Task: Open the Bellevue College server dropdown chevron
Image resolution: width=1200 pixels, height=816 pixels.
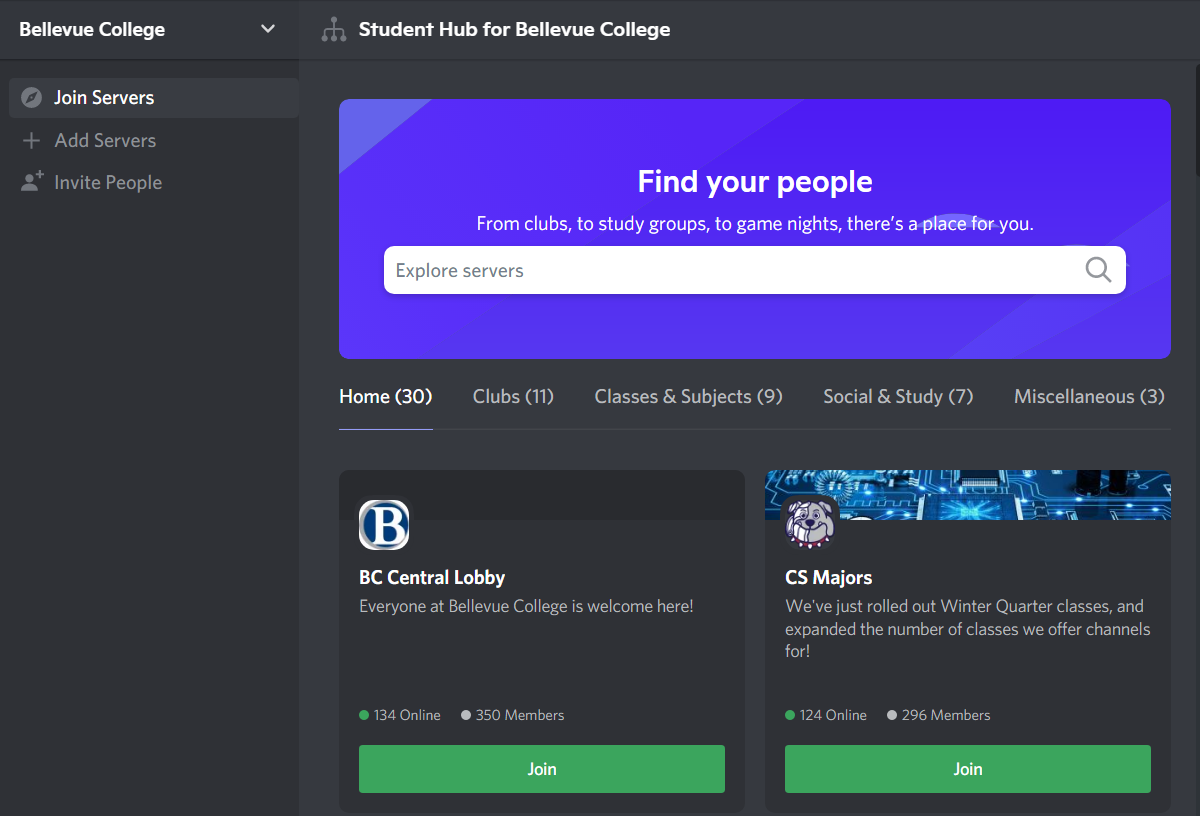Action: click(267, 29)
